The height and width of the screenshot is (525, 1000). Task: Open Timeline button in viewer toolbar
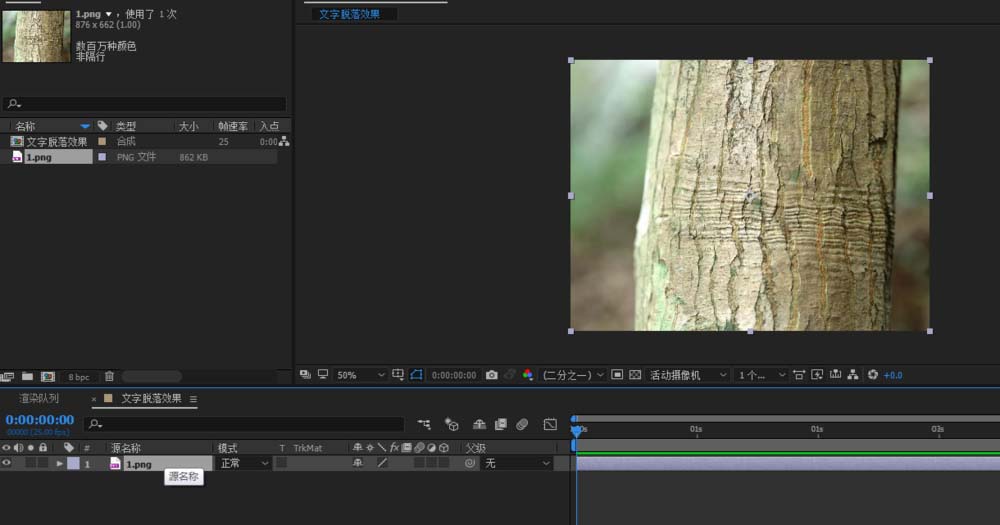pos(835,374)
